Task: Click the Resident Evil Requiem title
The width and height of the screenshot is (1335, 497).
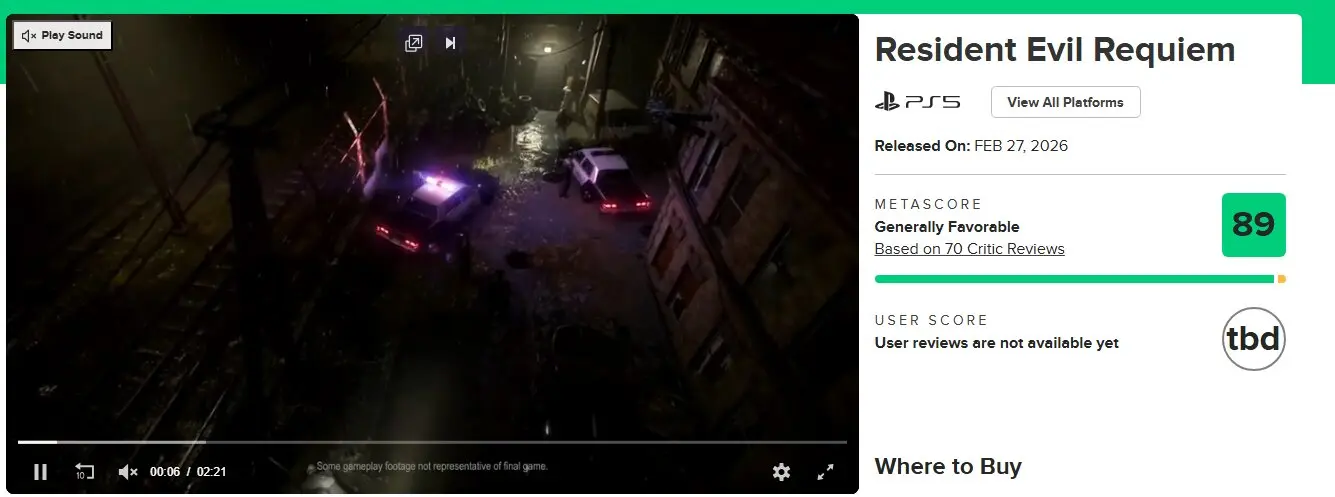Action: [x=1055, y=50]
